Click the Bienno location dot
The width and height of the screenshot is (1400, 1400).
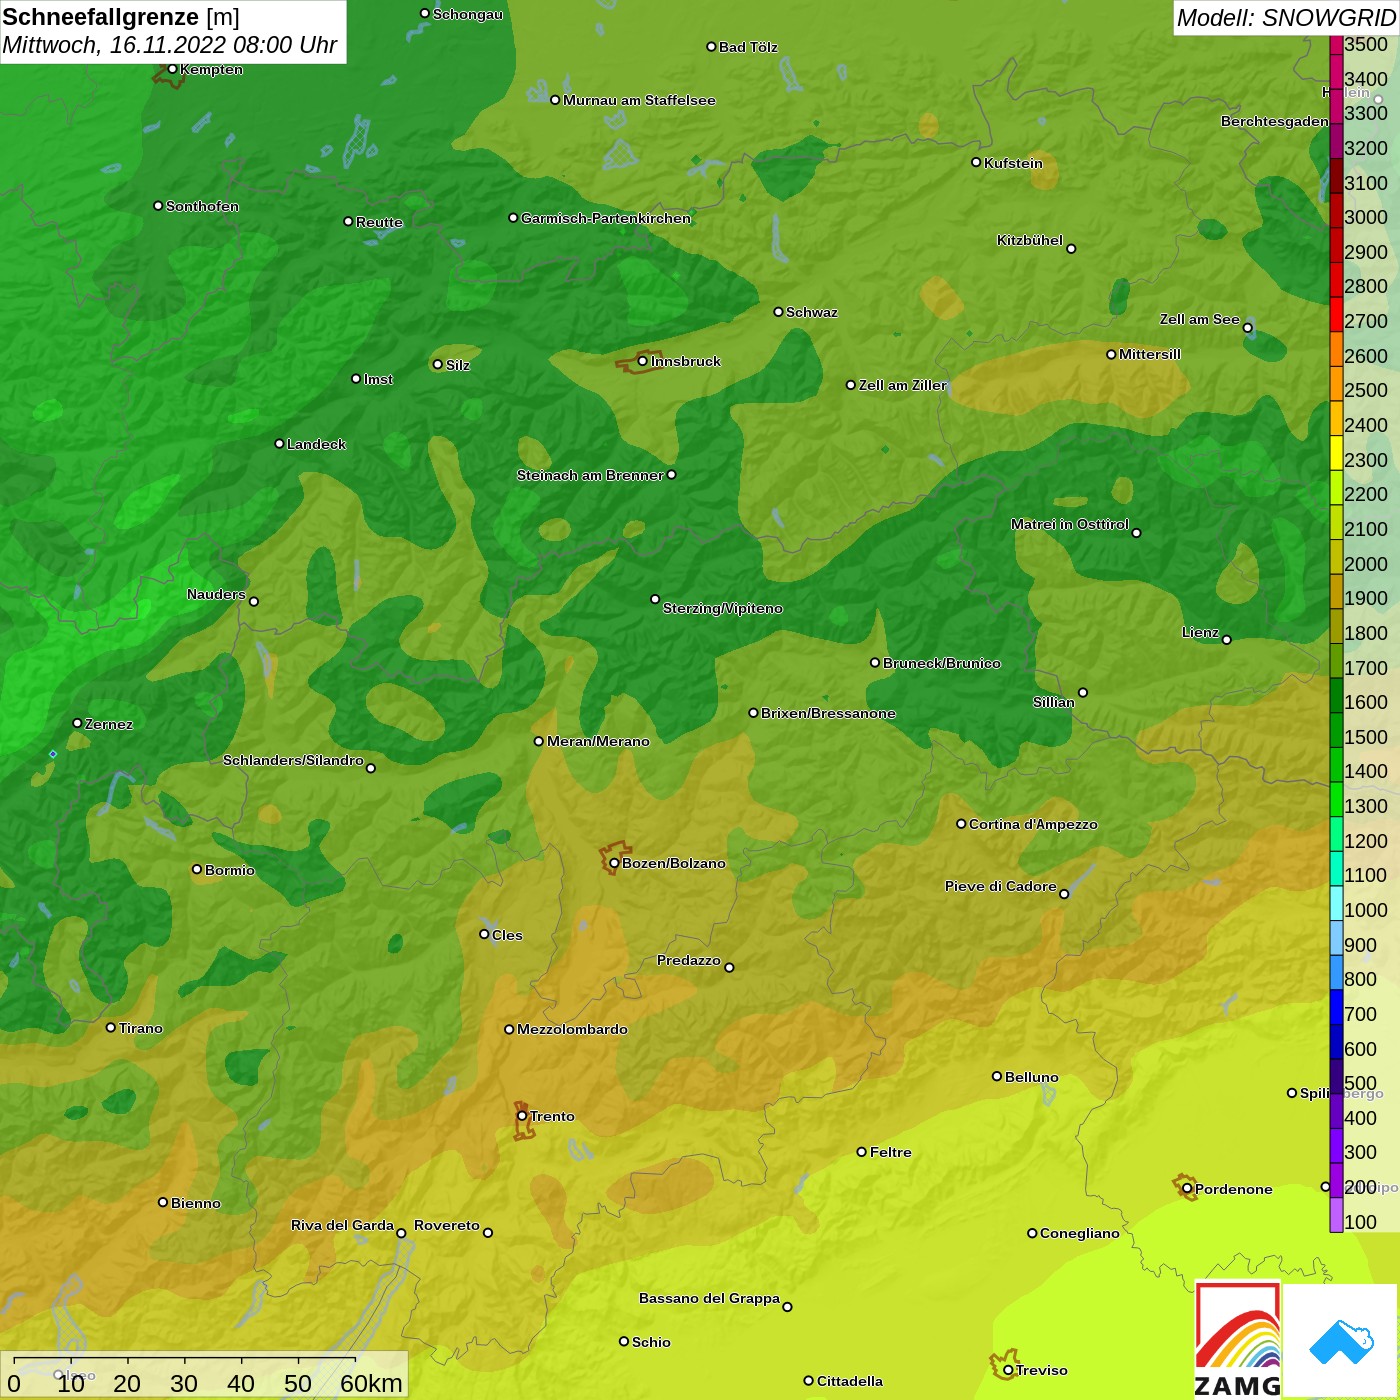pyautogui.click(x=163, y=1202)
